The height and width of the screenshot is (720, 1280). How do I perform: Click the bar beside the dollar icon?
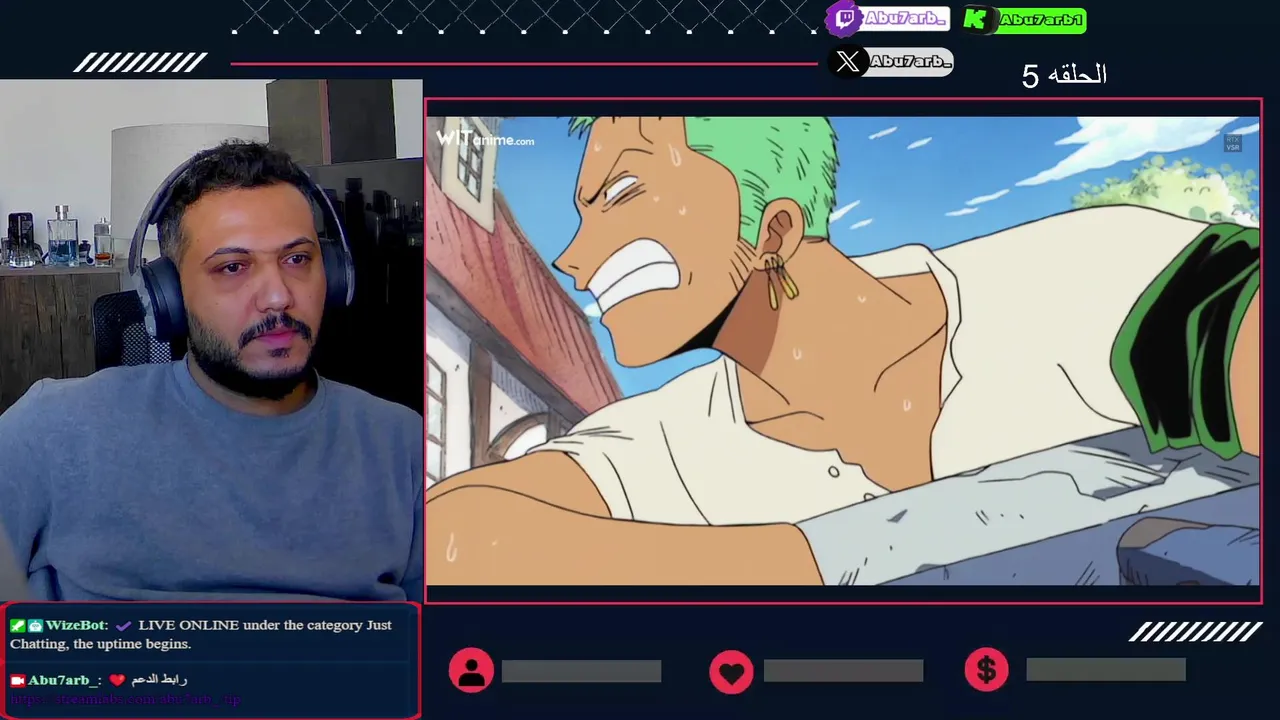(x=1105, y=669)
